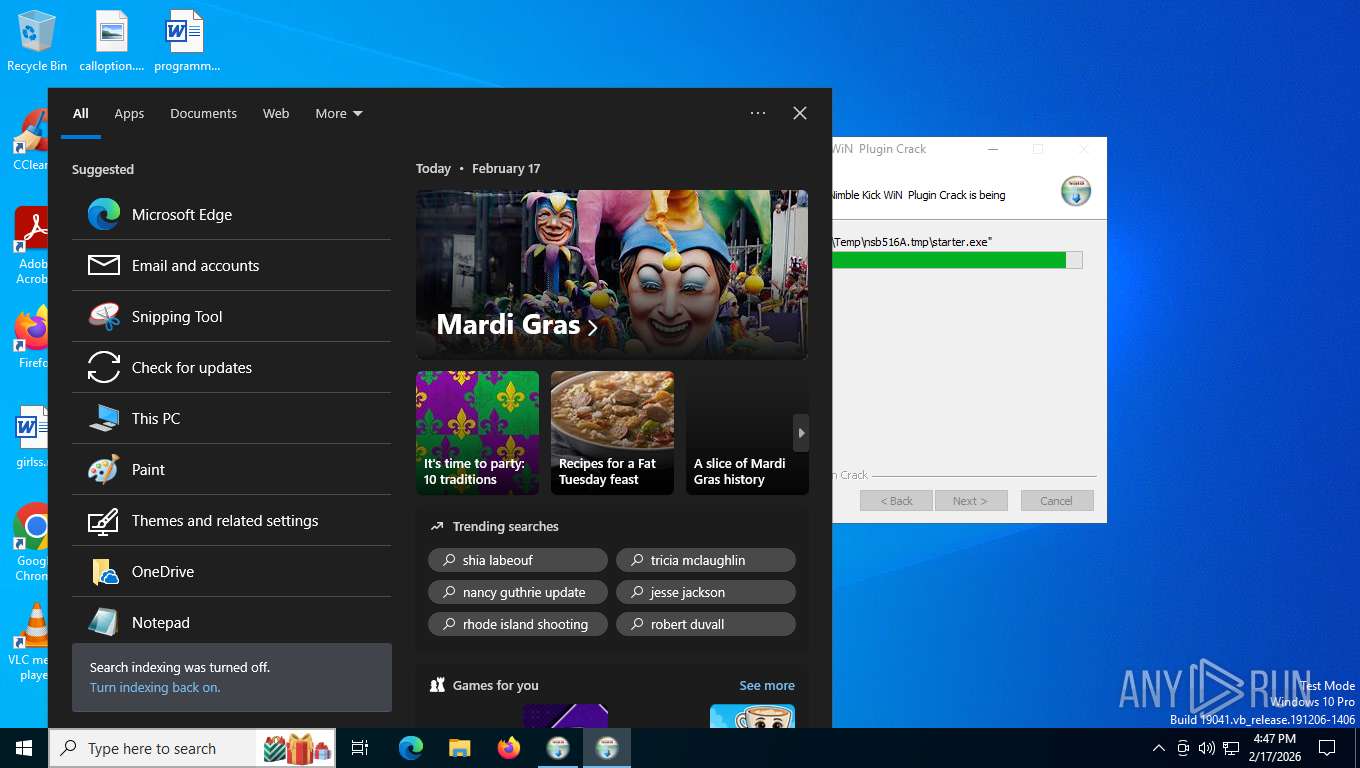Click Cancel in the installer window

tap(1057, 500)
